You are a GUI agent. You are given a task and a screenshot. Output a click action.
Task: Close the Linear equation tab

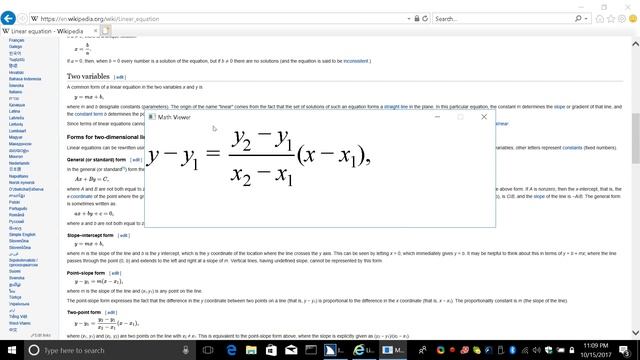click(96, 31)
